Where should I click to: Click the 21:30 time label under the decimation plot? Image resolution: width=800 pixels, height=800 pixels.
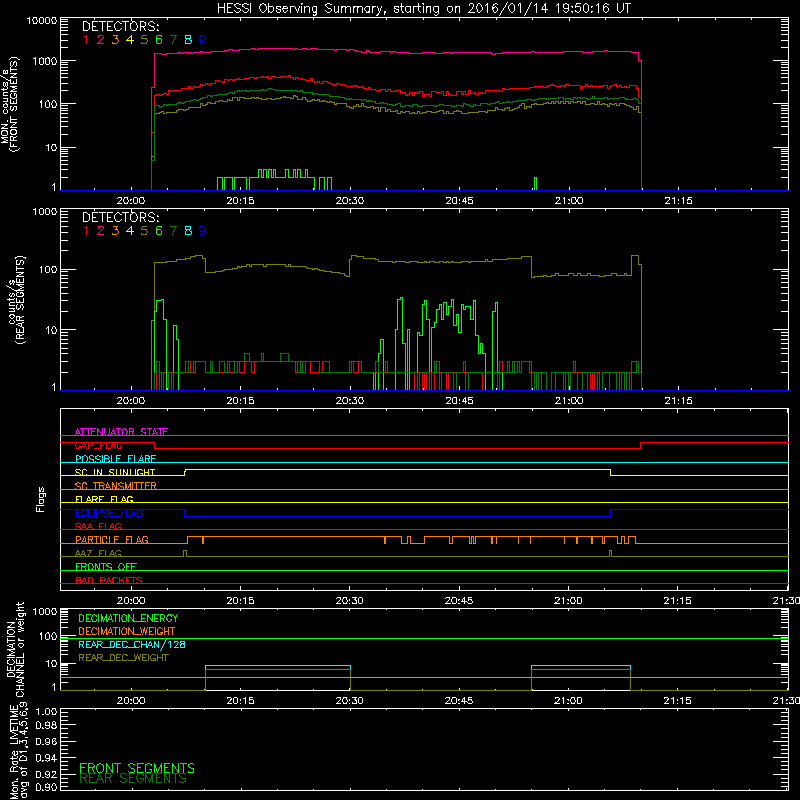click(x=786, y=701)
